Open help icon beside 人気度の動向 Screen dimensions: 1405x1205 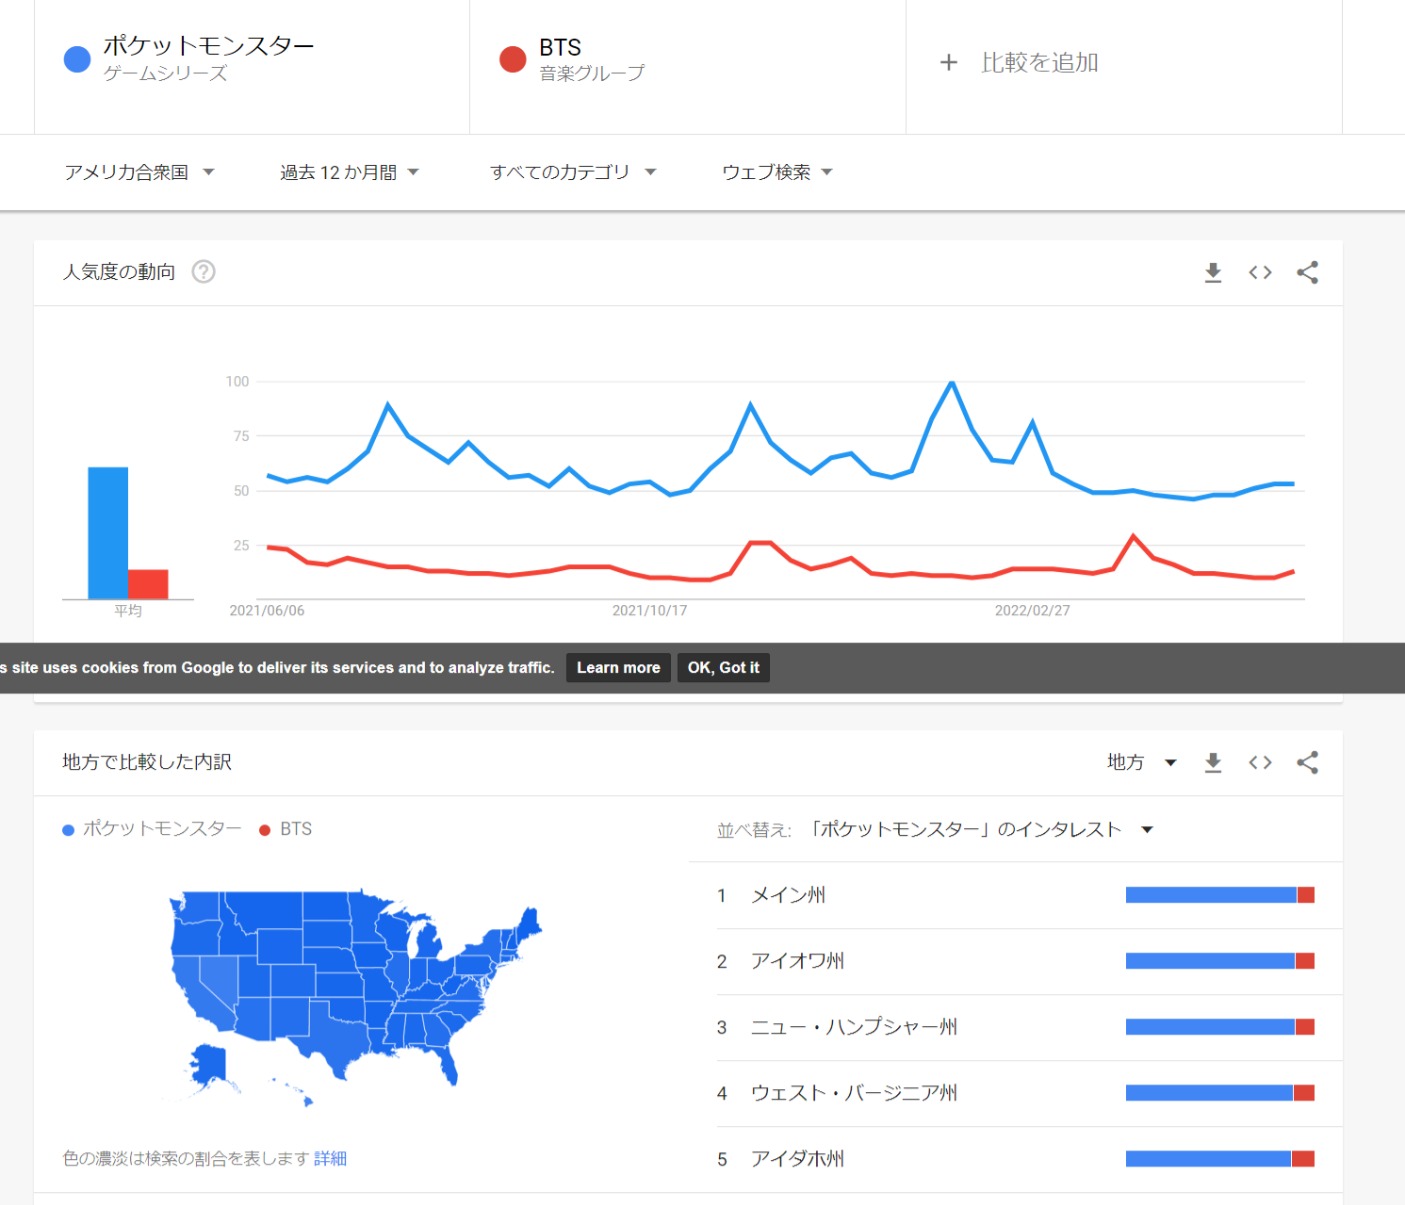203,272
